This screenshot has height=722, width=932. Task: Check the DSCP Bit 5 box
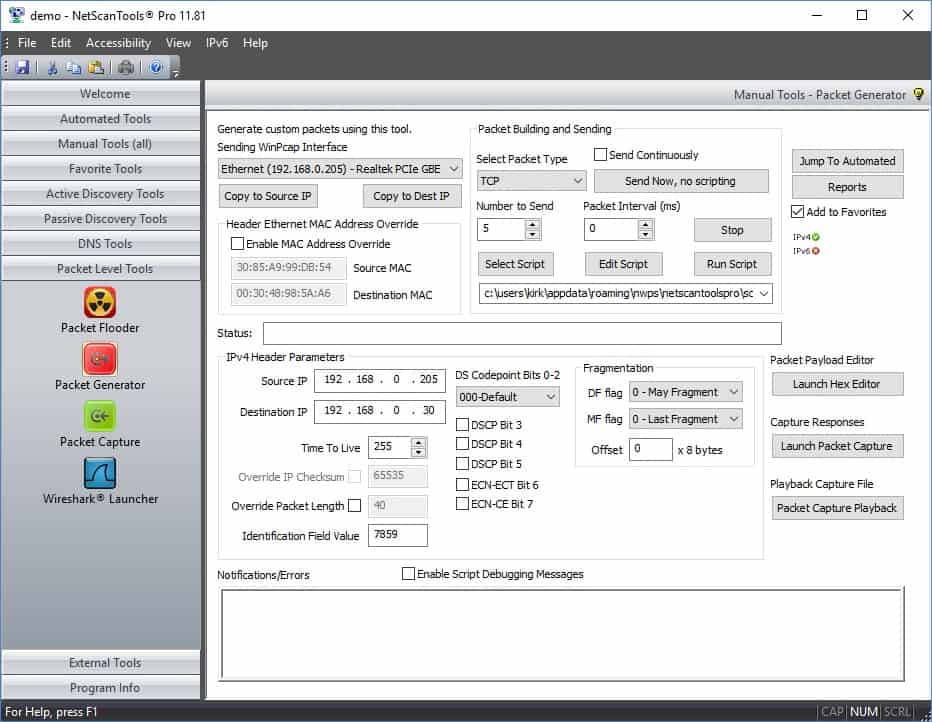[462, 464]
